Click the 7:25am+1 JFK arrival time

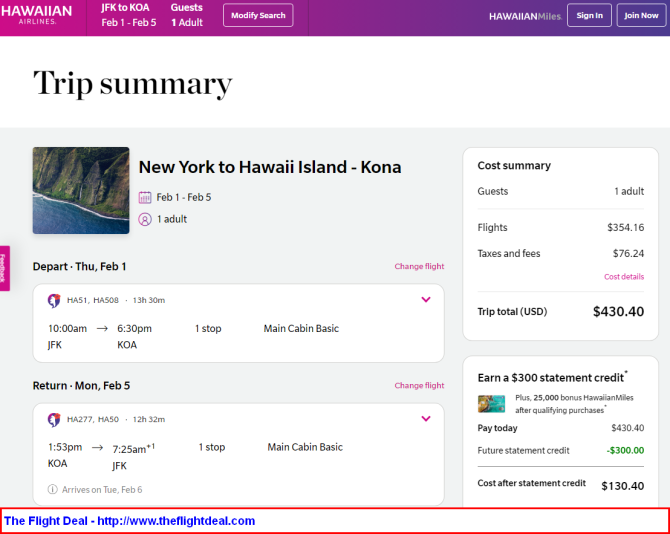point(134,449)
